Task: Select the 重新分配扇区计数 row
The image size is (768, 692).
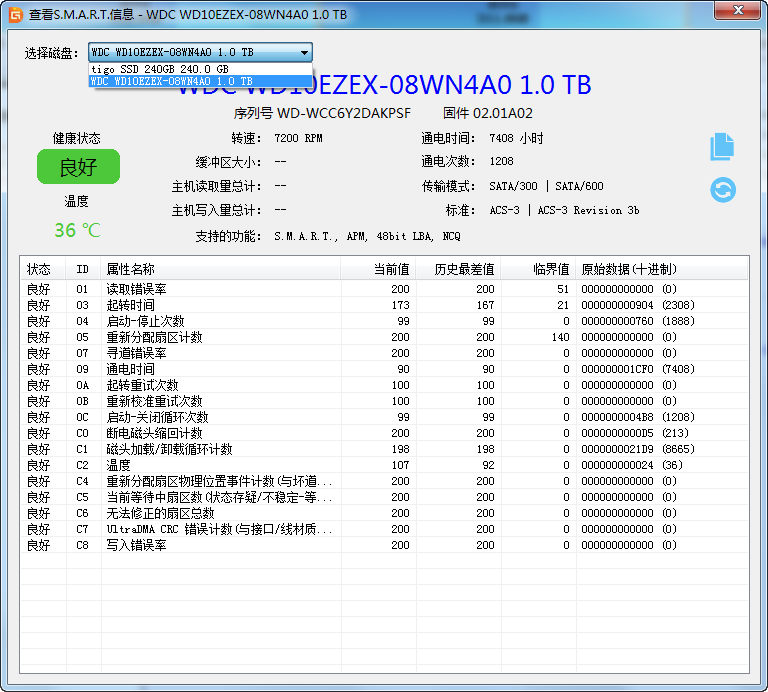Action: click(x=384, y=337)
